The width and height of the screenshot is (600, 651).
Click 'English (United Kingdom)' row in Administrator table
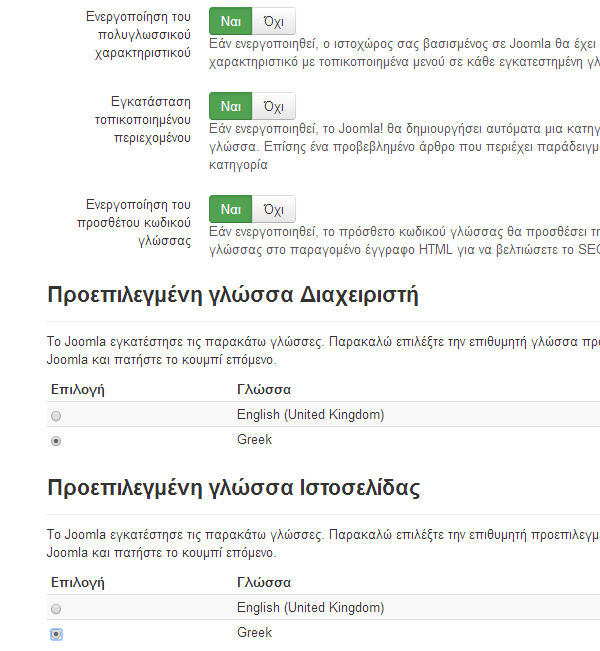310,415
